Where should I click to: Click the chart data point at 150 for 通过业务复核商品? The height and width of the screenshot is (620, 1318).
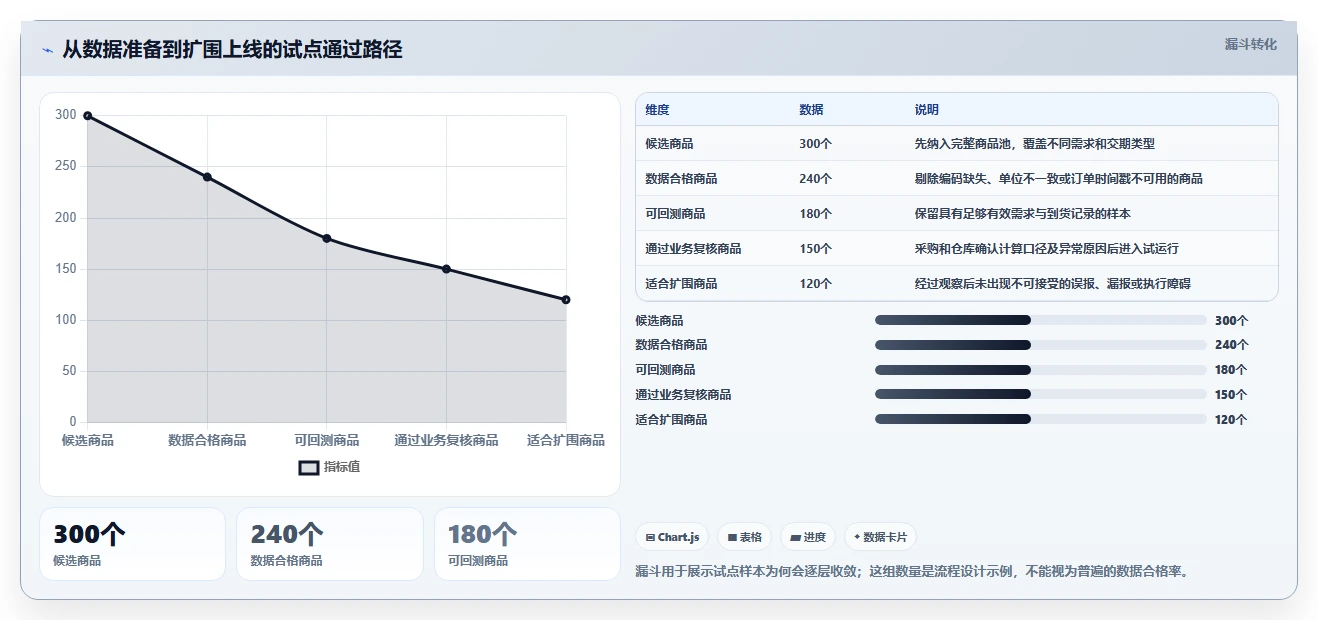click(446, 269)
